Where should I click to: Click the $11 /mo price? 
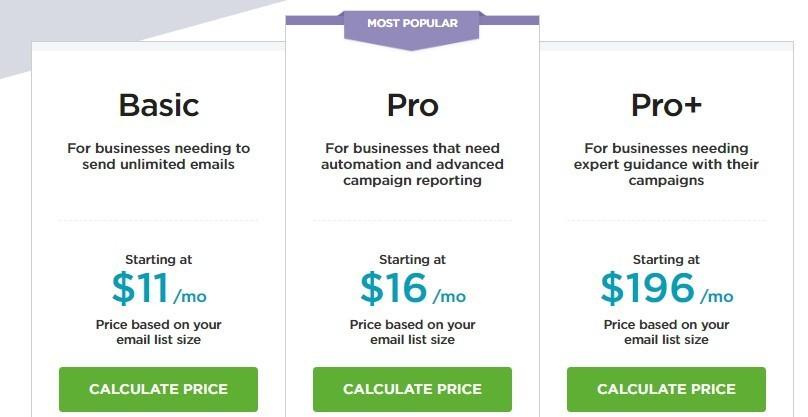click(158, 288)
